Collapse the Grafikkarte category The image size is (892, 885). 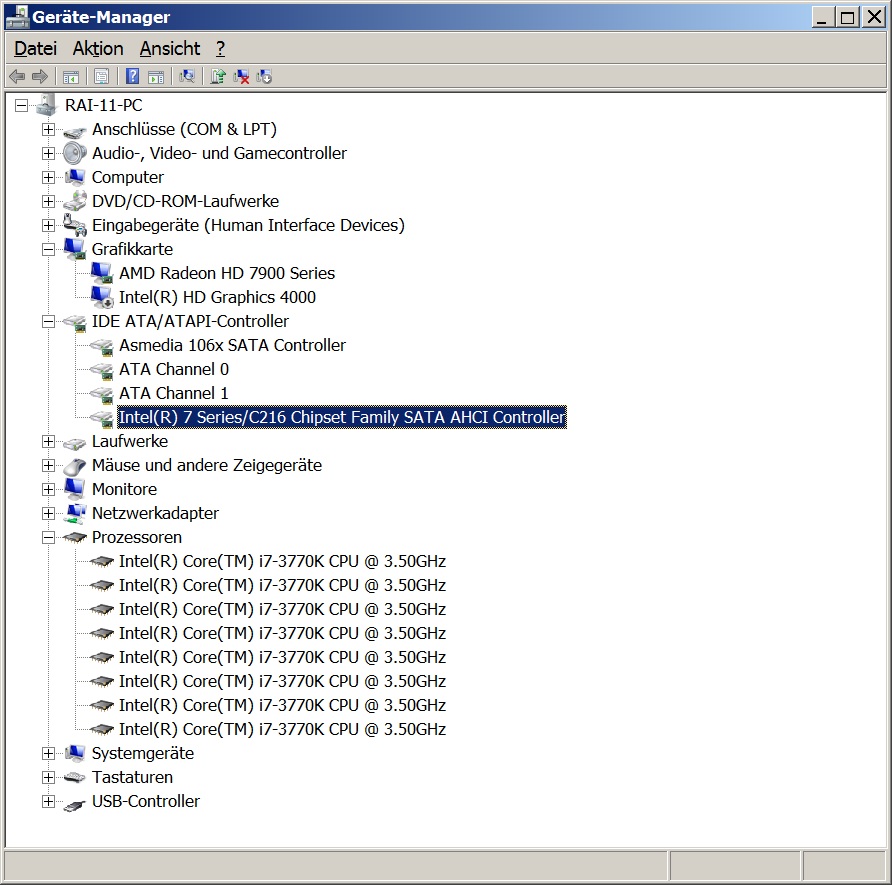pos(49,250)
